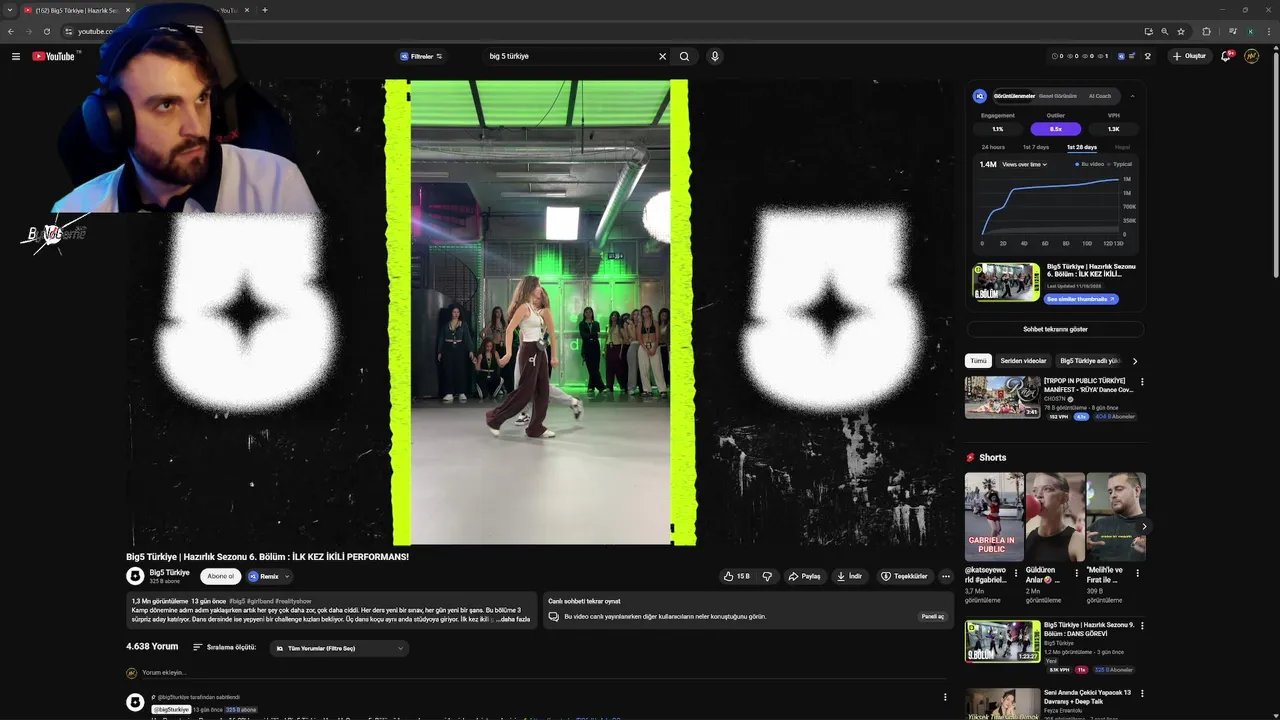Open the Melih'le ve Fırat ile short

[x=1115, y=516]
